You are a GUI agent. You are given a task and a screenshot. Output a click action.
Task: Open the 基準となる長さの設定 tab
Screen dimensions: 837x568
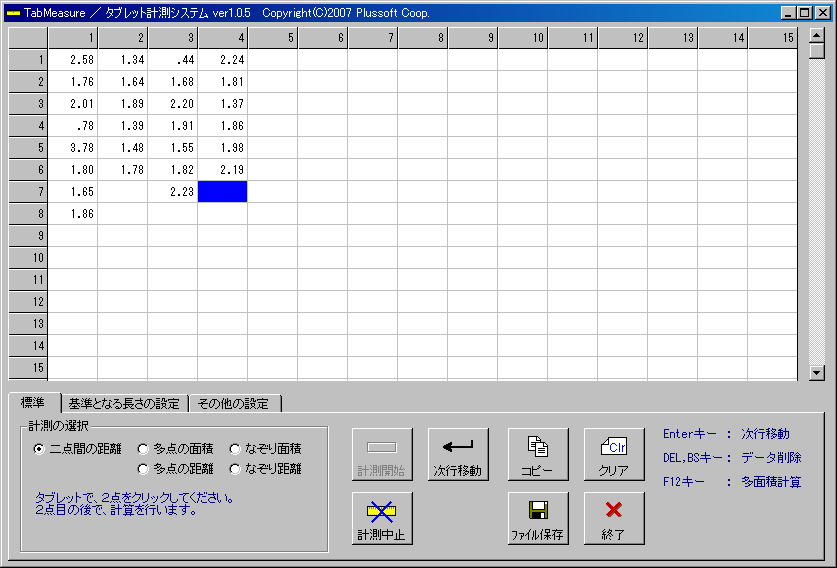[124, 404]
